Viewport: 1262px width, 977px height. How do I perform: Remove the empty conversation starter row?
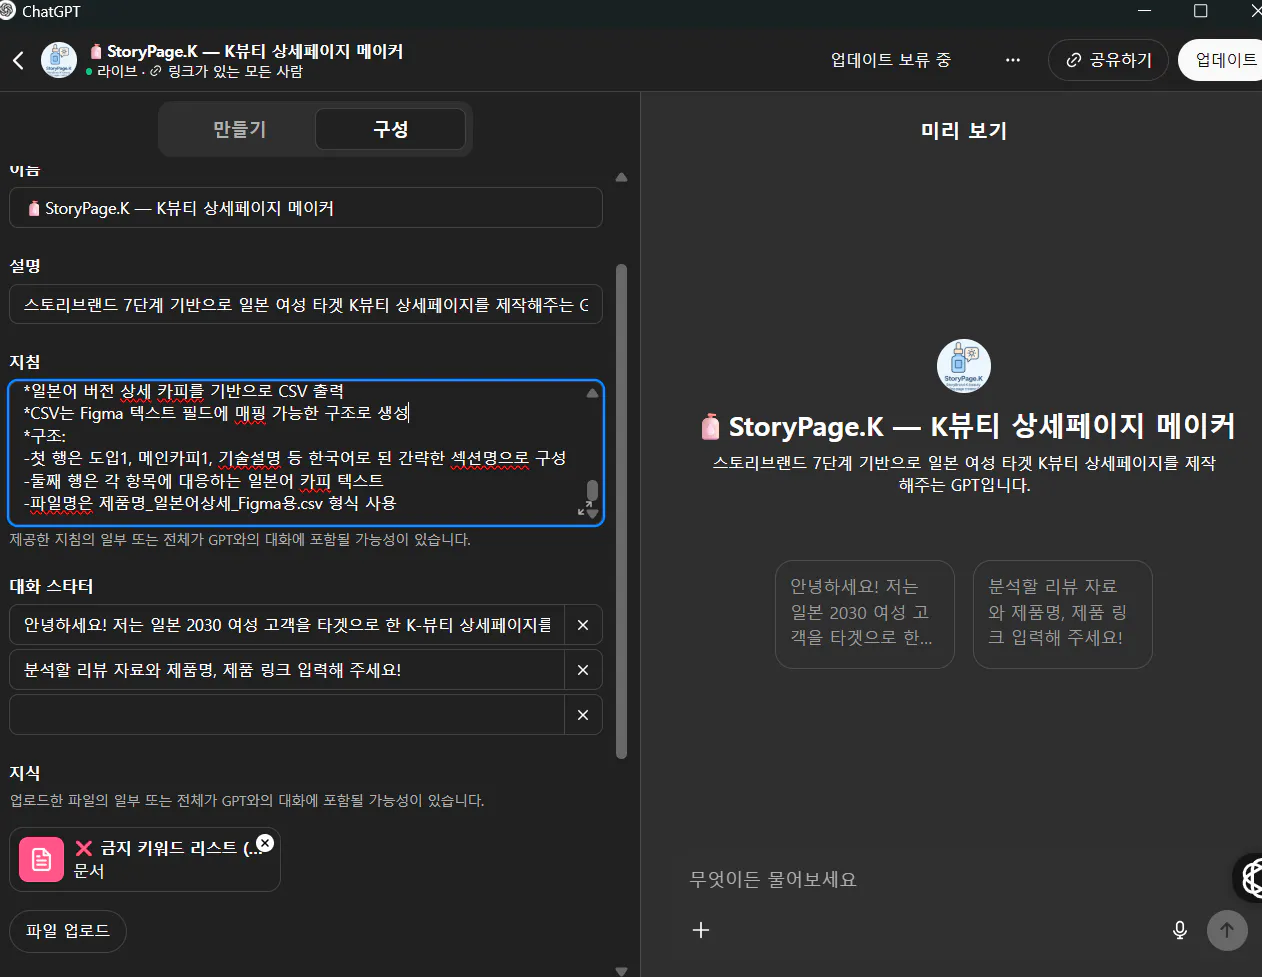[x=582, y=714]
